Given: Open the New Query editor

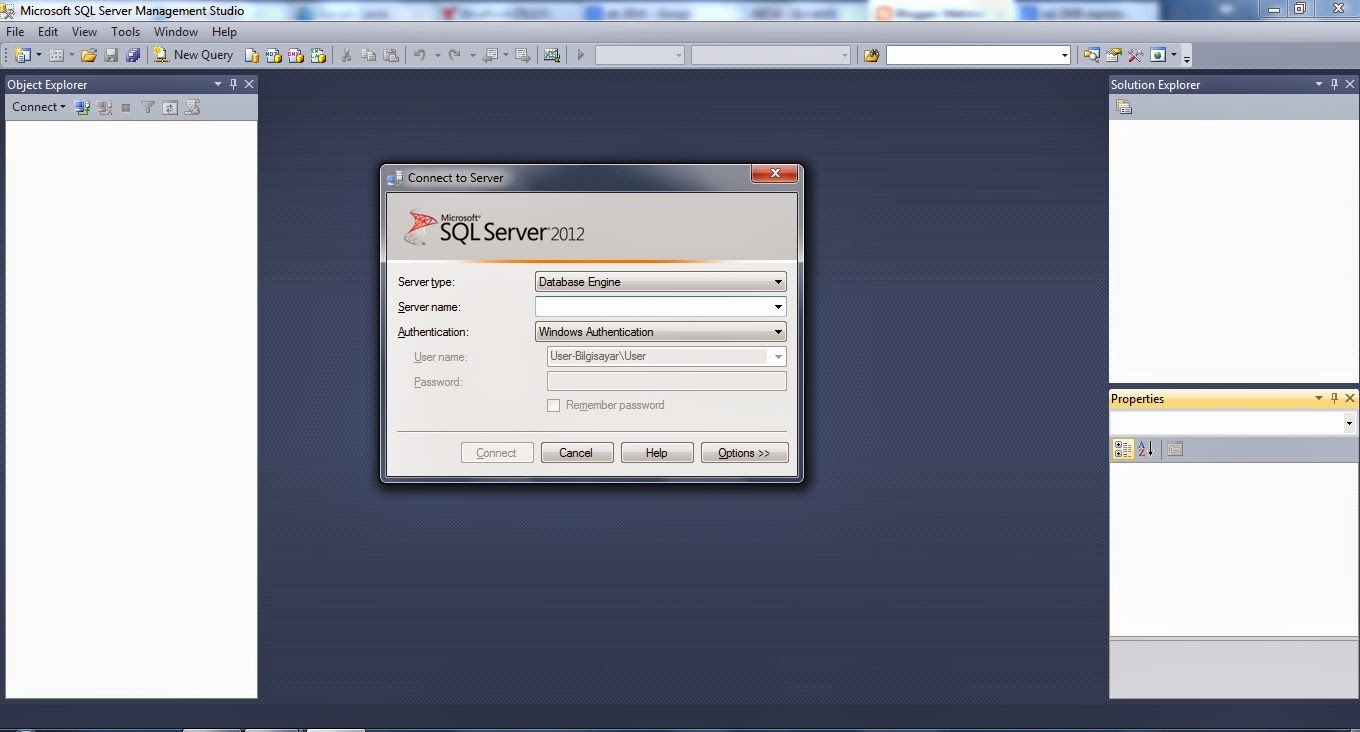Looking at the screenshot, I should coord(195,55).
